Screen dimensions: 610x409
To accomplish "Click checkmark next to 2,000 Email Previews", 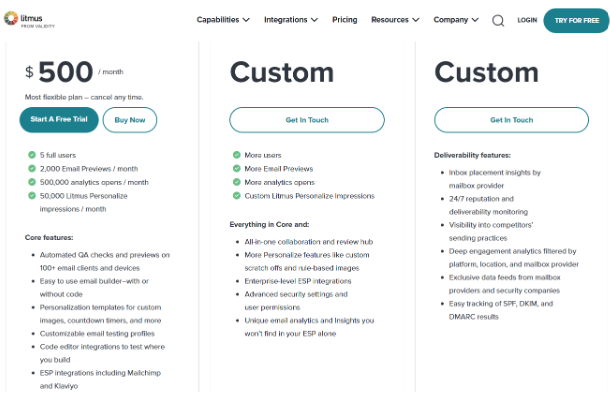I will click(32, 169).
